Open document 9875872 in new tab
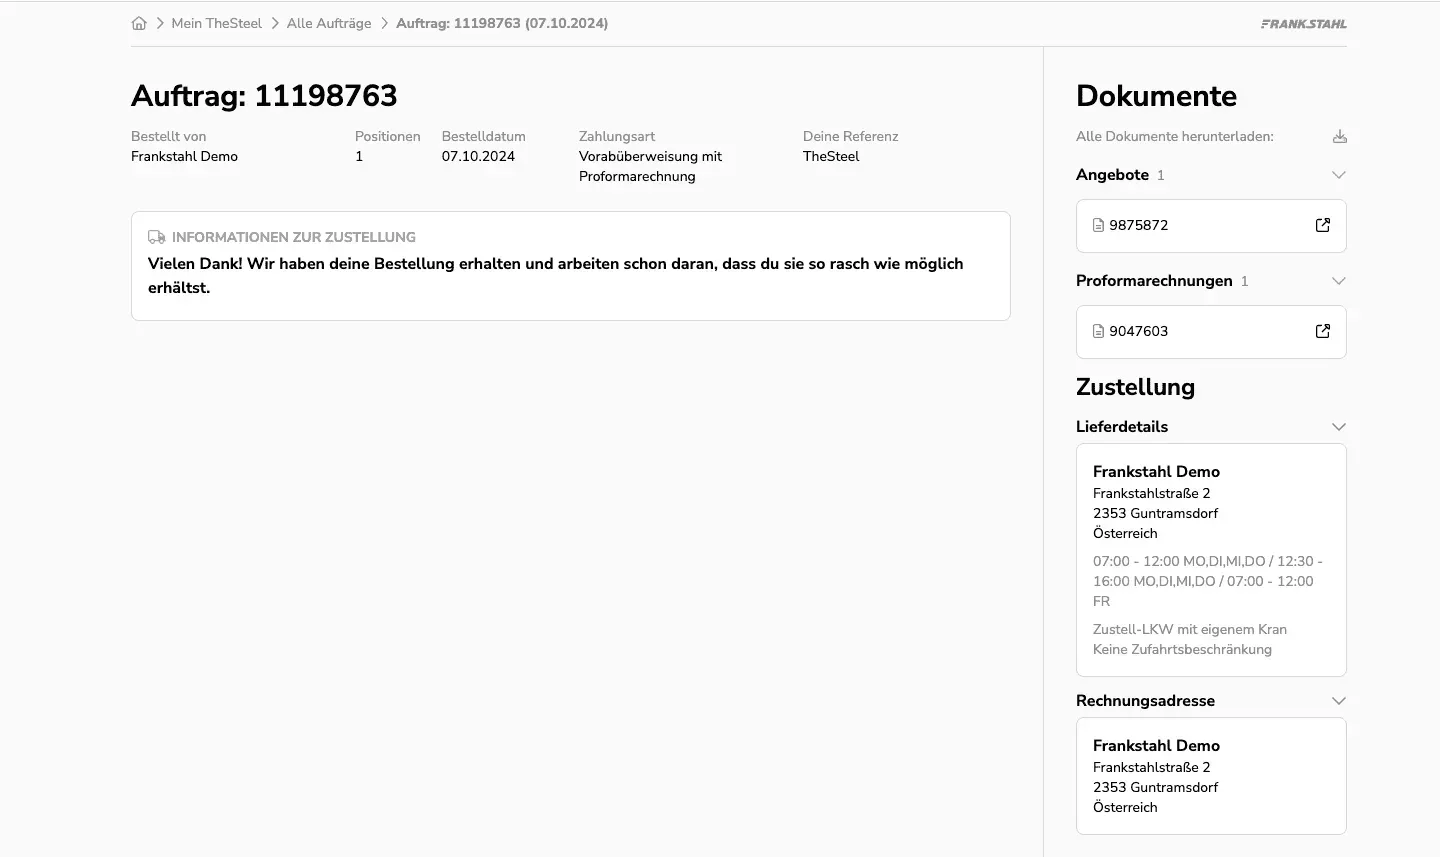The width and height of the screenshot is (1440, 857). click(x=1323, y=225)
